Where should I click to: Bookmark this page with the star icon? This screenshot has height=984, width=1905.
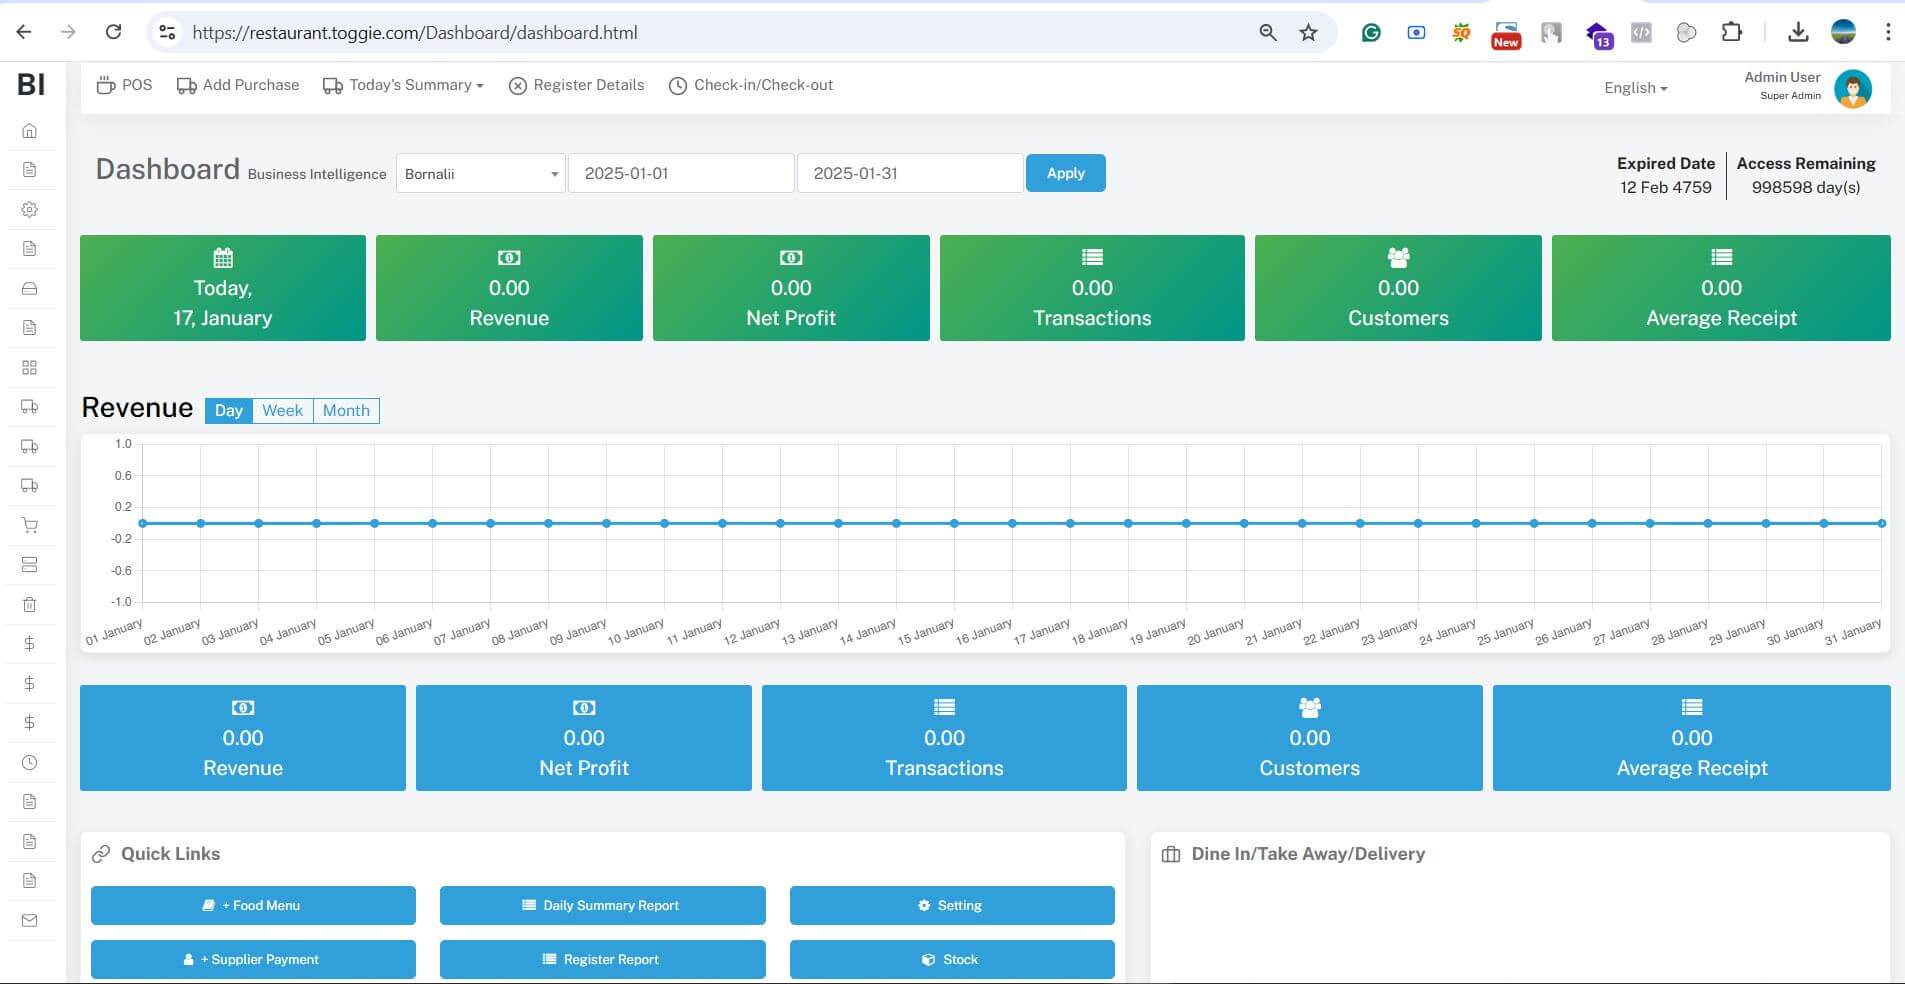click(x=1308, y=33)
